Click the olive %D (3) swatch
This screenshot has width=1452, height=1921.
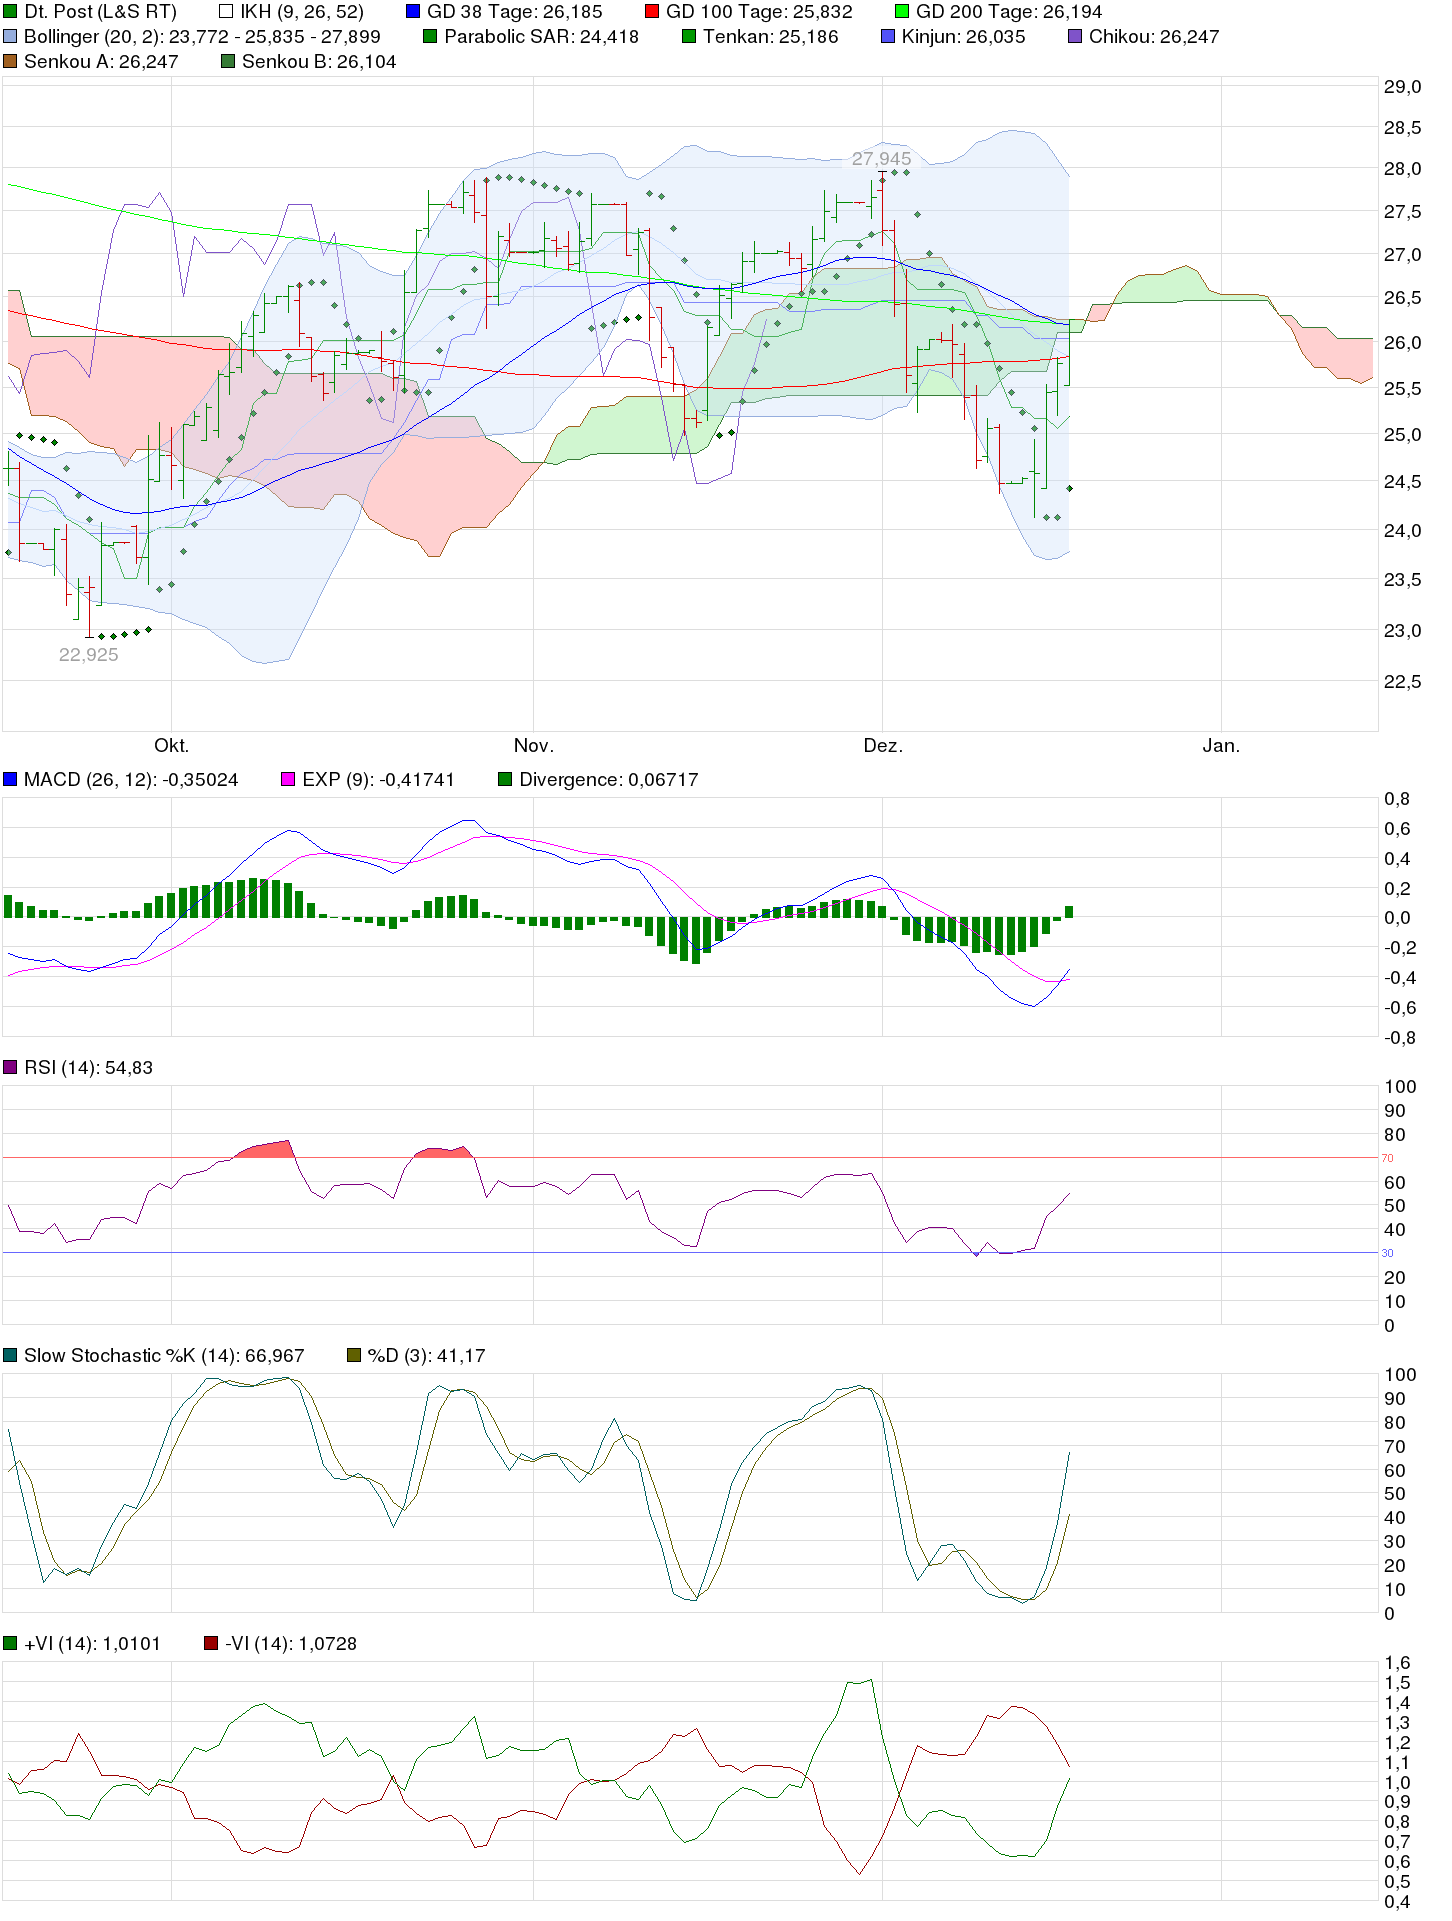tap(353, 1356)
